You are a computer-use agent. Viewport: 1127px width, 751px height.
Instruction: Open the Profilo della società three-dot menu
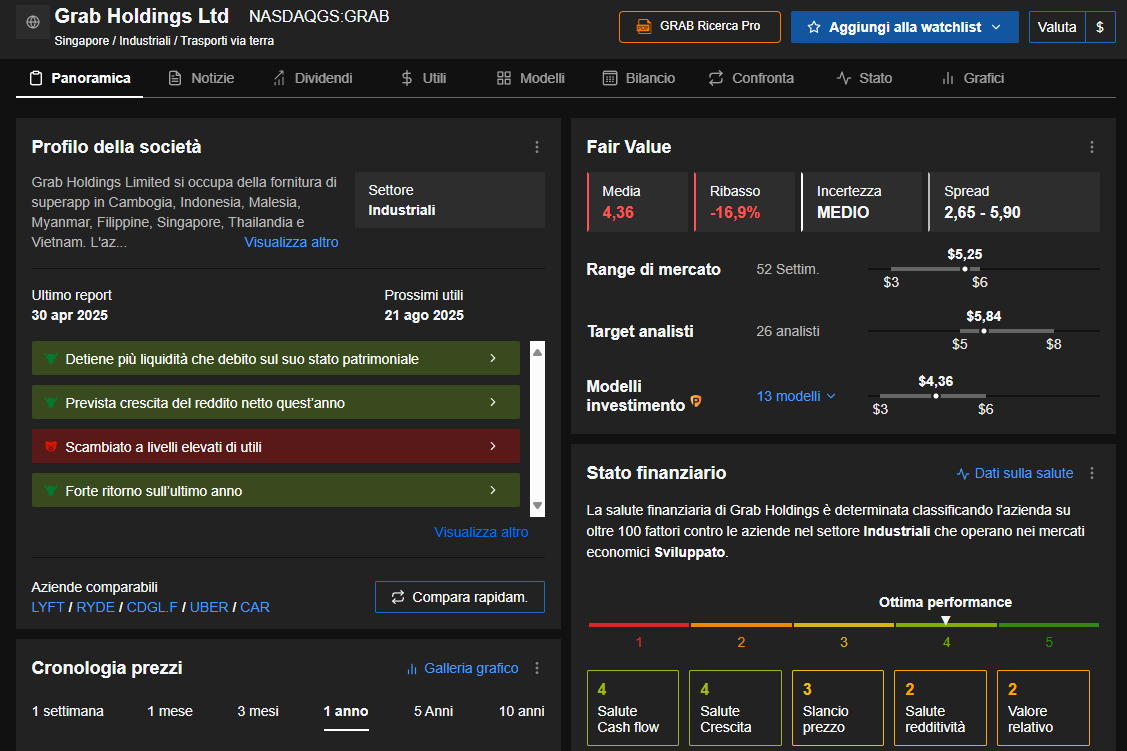pyautogui.click(x=537, y=147)
